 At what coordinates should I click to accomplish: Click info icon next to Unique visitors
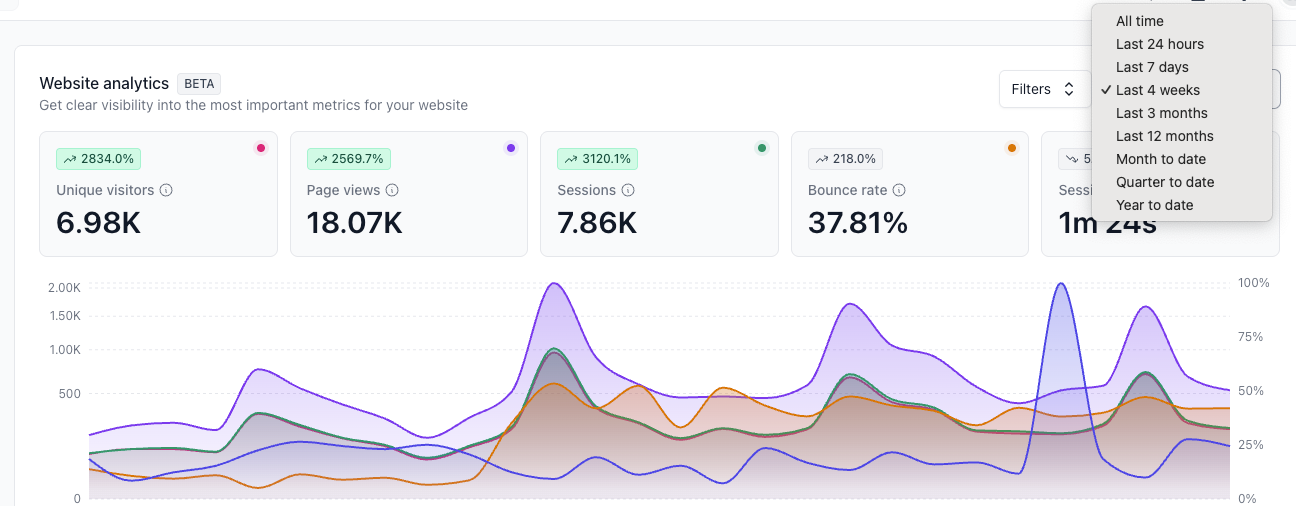pyautogui.click(x=166, y=190)
